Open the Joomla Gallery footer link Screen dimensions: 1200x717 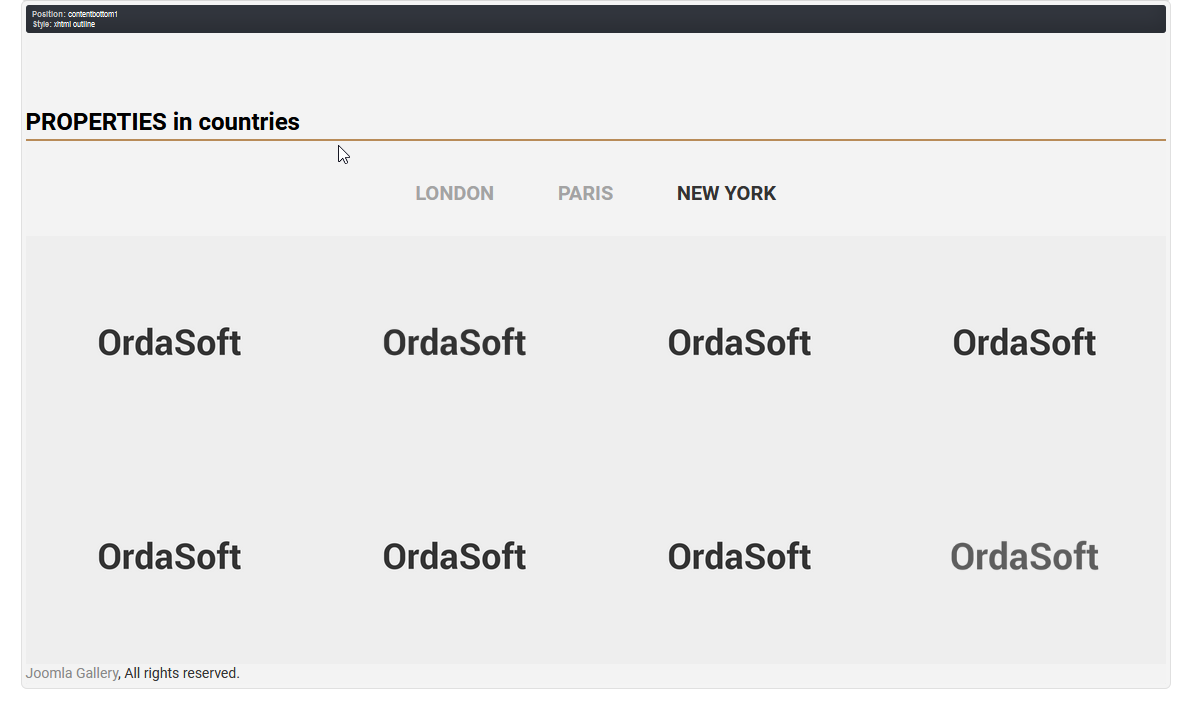pyautogui.click(x=72, y=673)
